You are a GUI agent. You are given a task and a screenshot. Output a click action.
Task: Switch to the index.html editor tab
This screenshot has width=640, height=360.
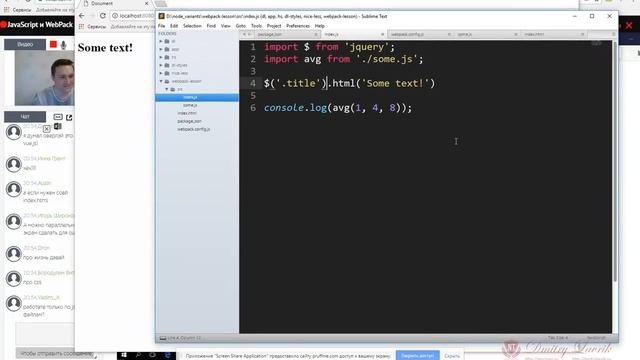click(x=553, y=34)
